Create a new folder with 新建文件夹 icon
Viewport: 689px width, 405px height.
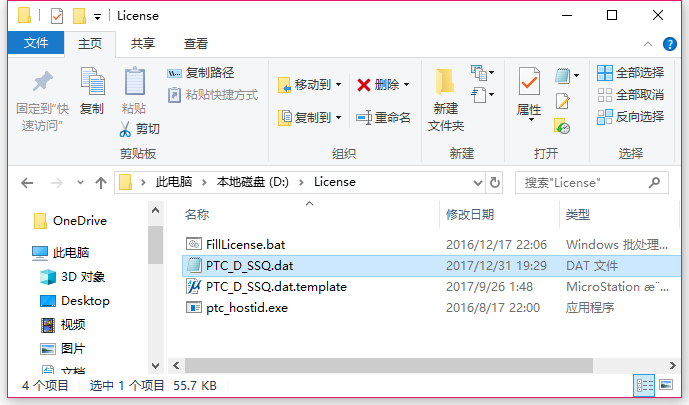(x=445, y=82)
